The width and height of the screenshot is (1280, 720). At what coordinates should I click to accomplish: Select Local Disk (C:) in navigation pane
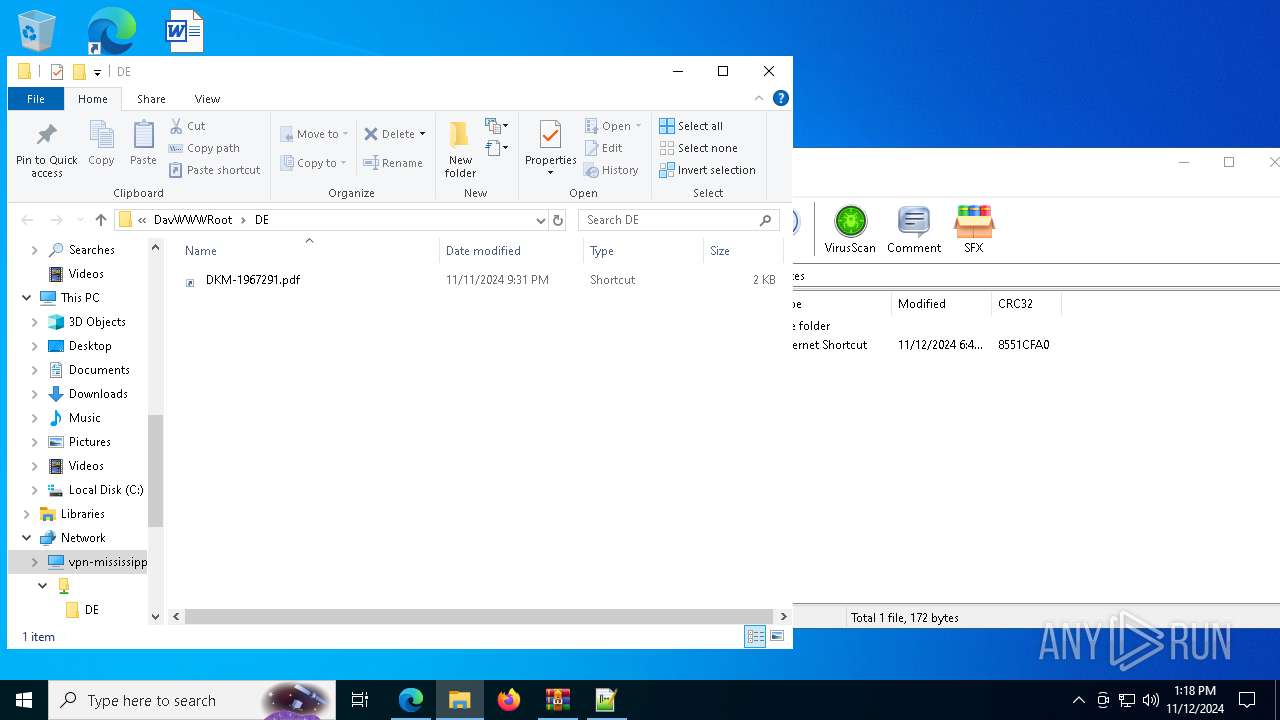click(105, 490)
